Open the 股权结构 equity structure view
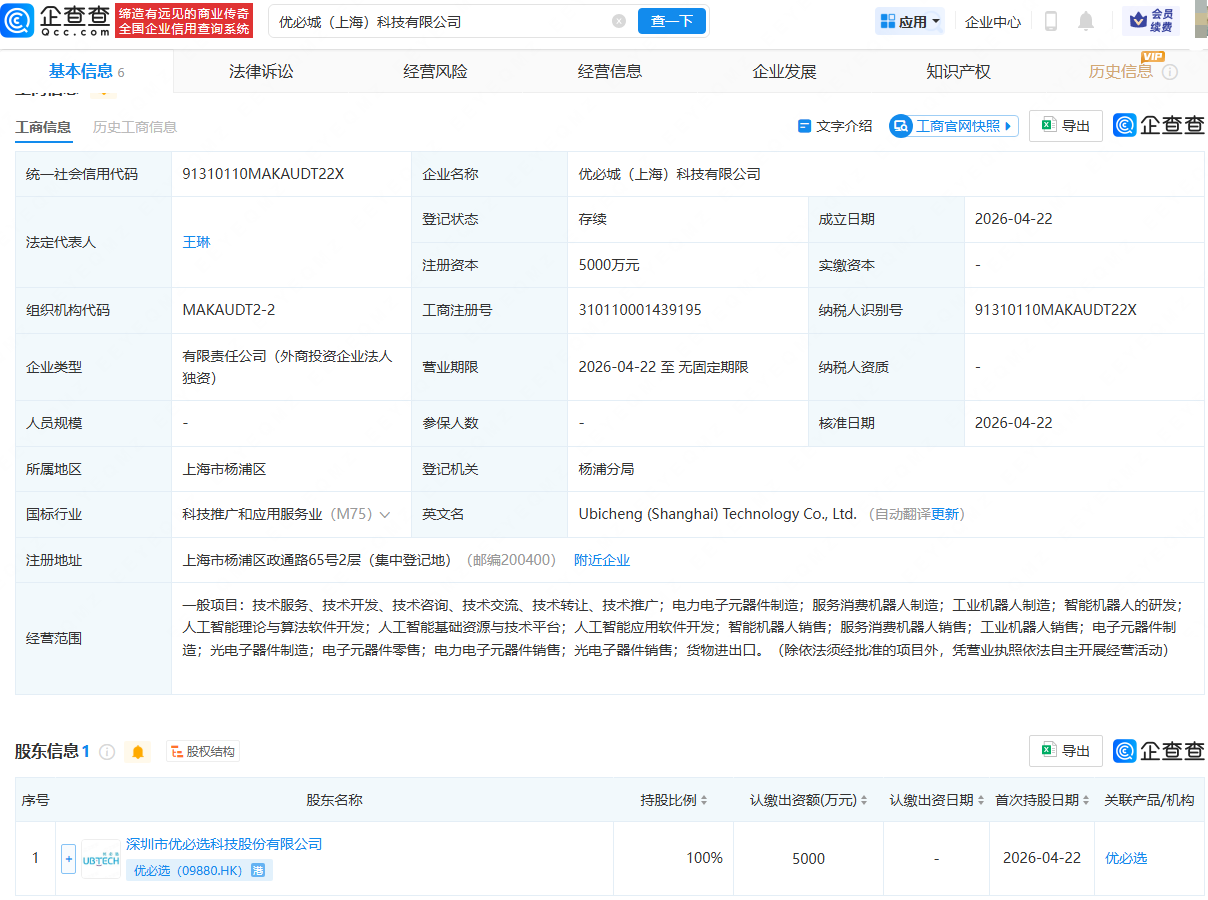This screenshot has width=1208, height=900. (202, 751)
